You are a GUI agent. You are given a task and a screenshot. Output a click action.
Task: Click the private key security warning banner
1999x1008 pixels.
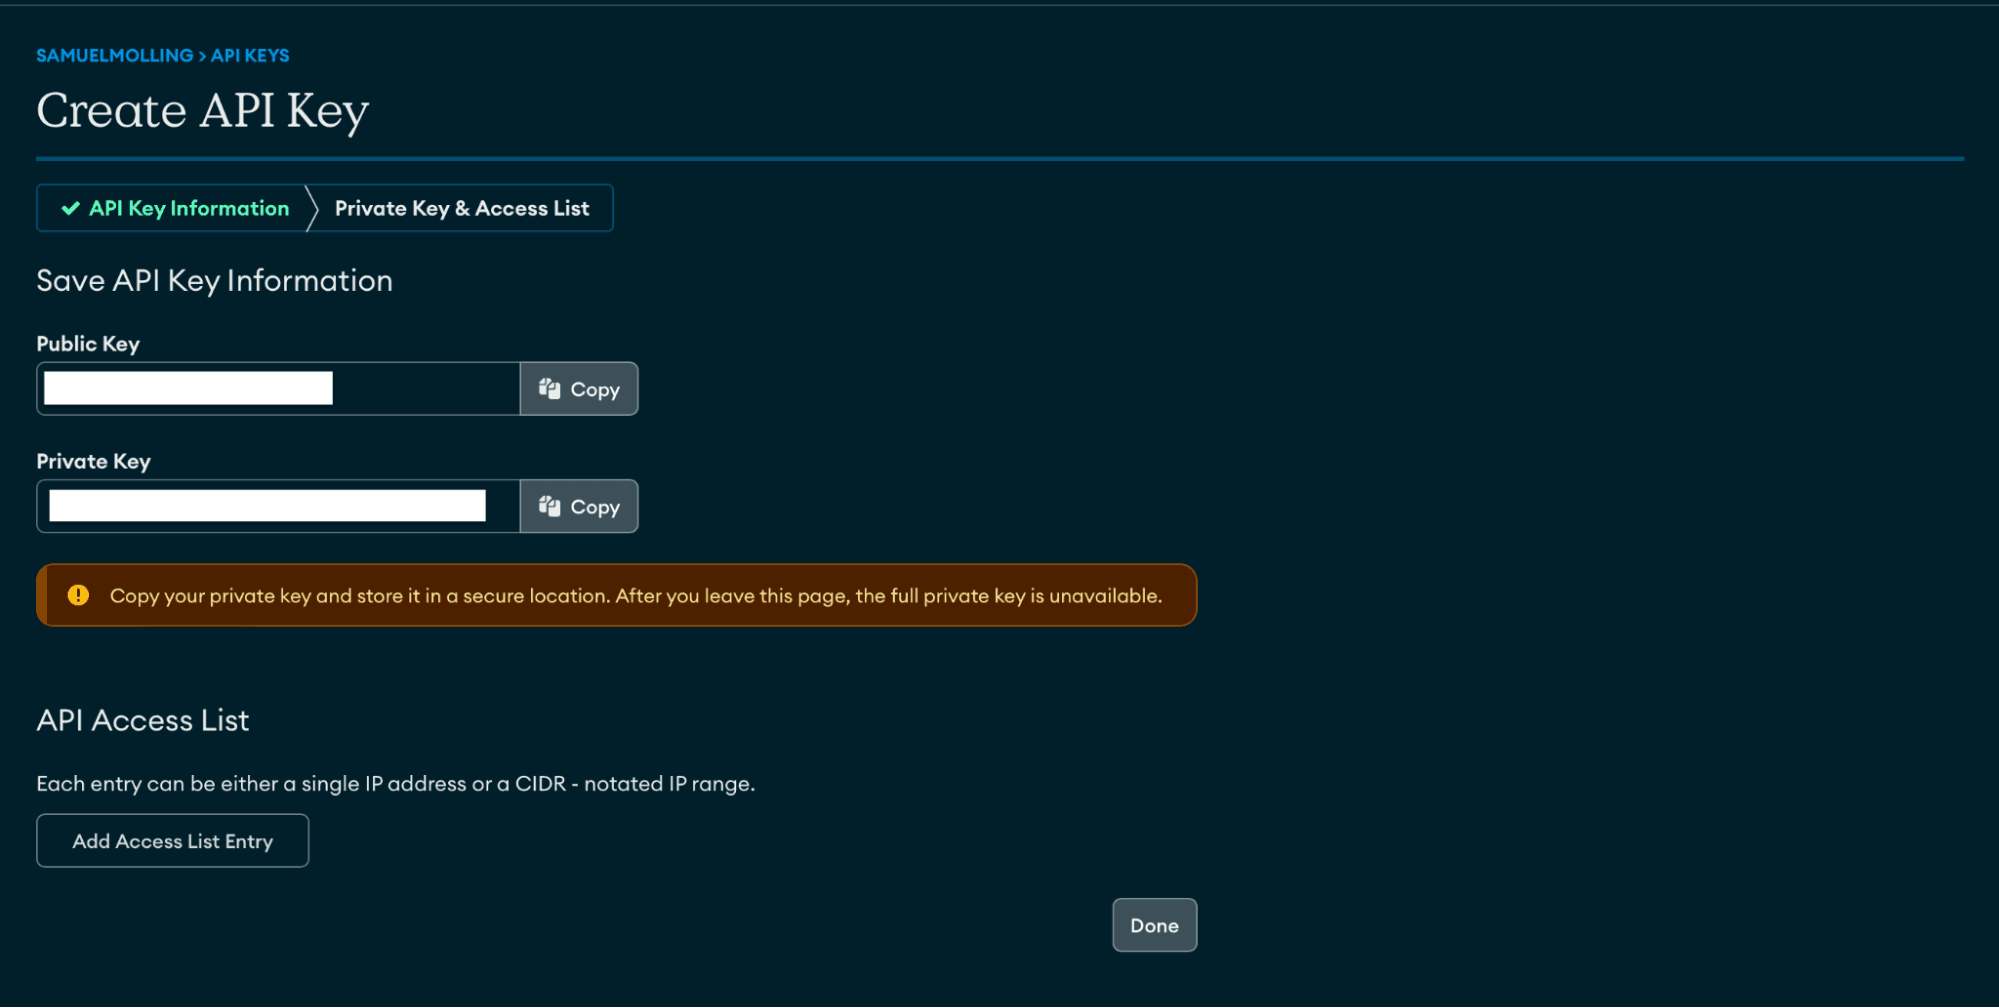(616, 595)
